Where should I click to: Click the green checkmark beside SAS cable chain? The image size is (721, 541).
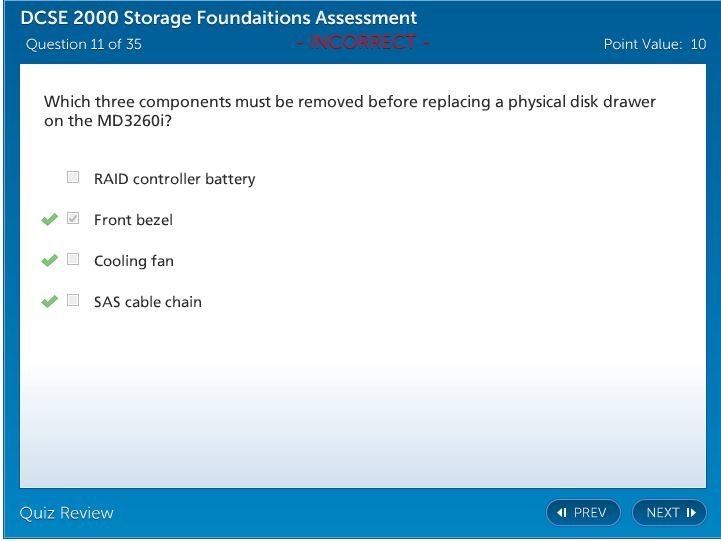click(49, 302)
